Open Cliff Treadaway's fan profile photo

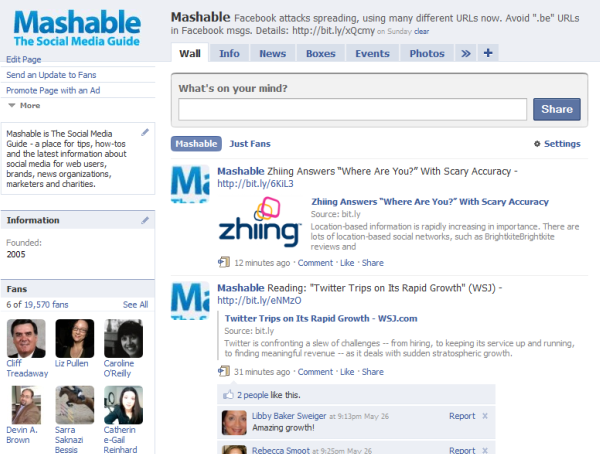[x=26, y=338]
